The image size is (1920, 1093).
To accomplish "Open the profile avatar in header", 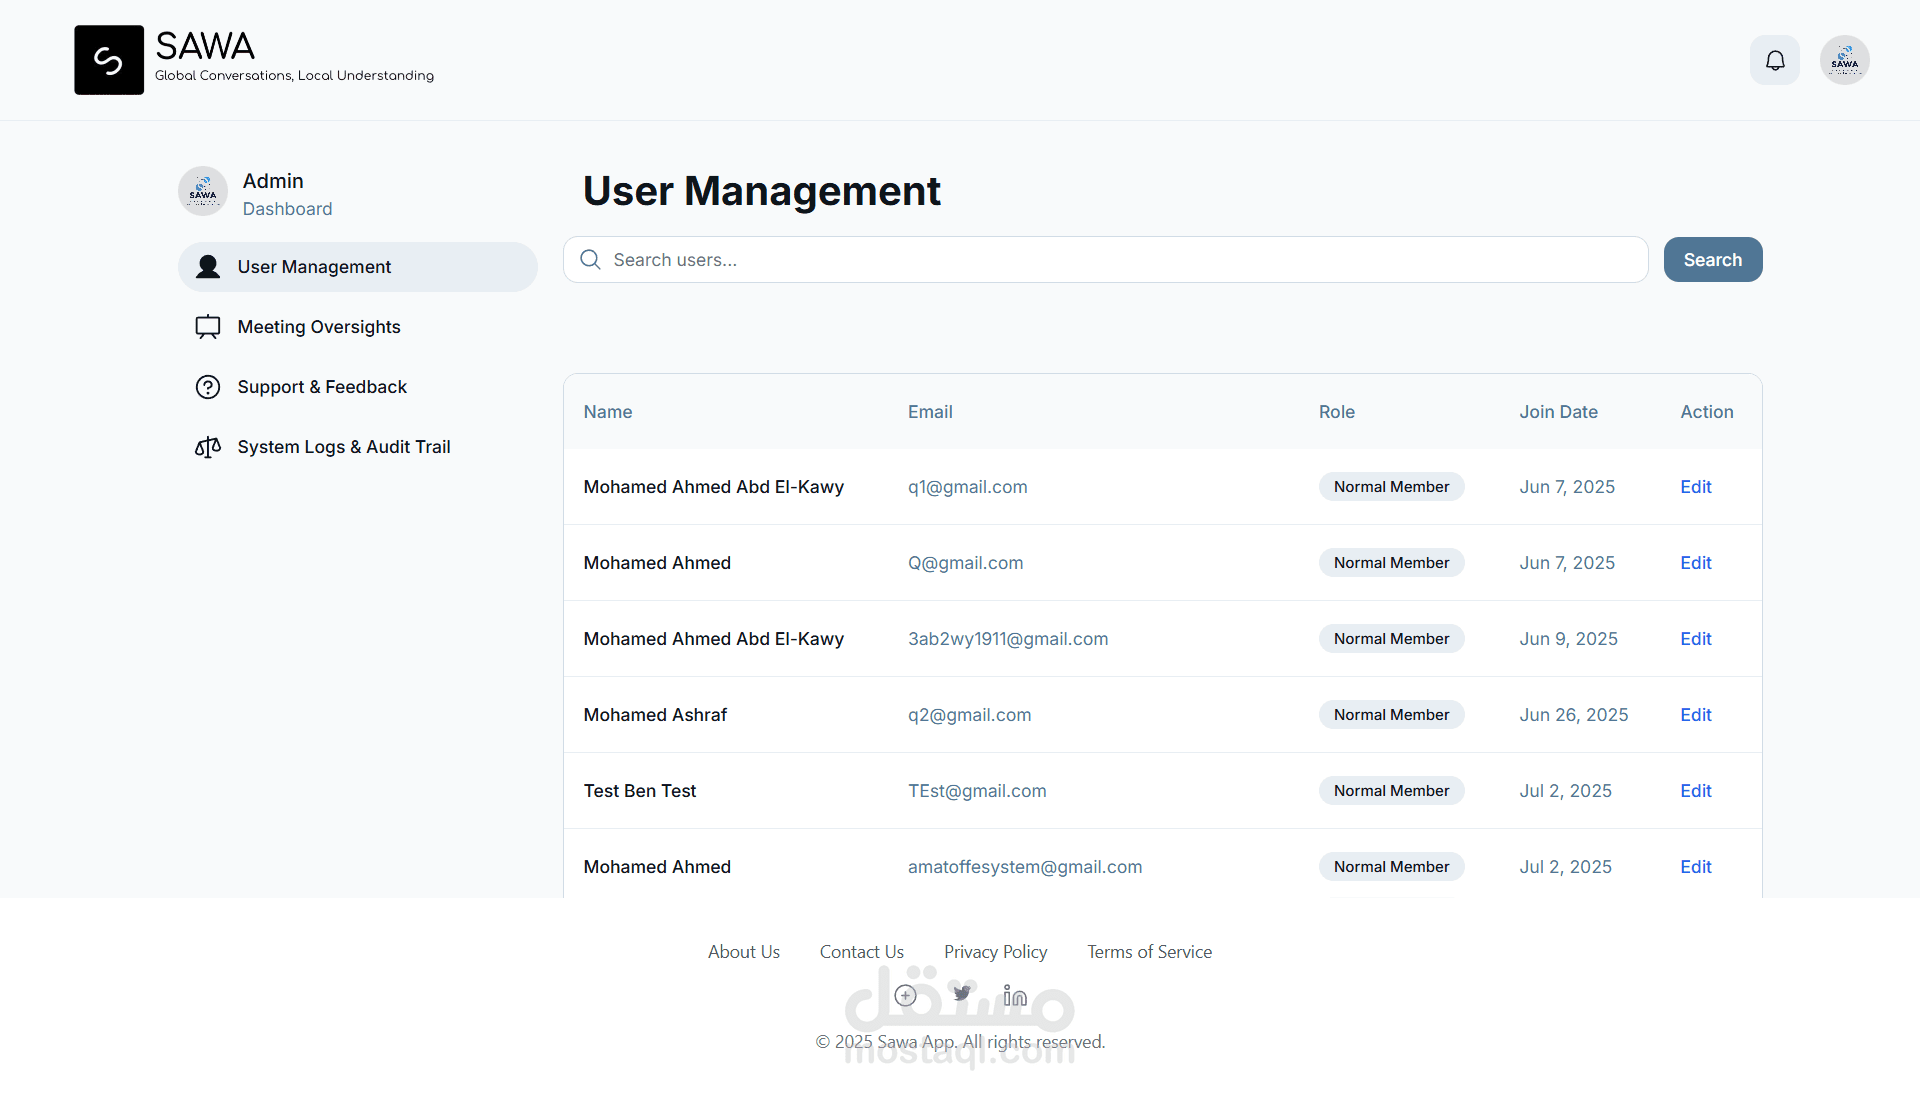I will coord(1844,61).
